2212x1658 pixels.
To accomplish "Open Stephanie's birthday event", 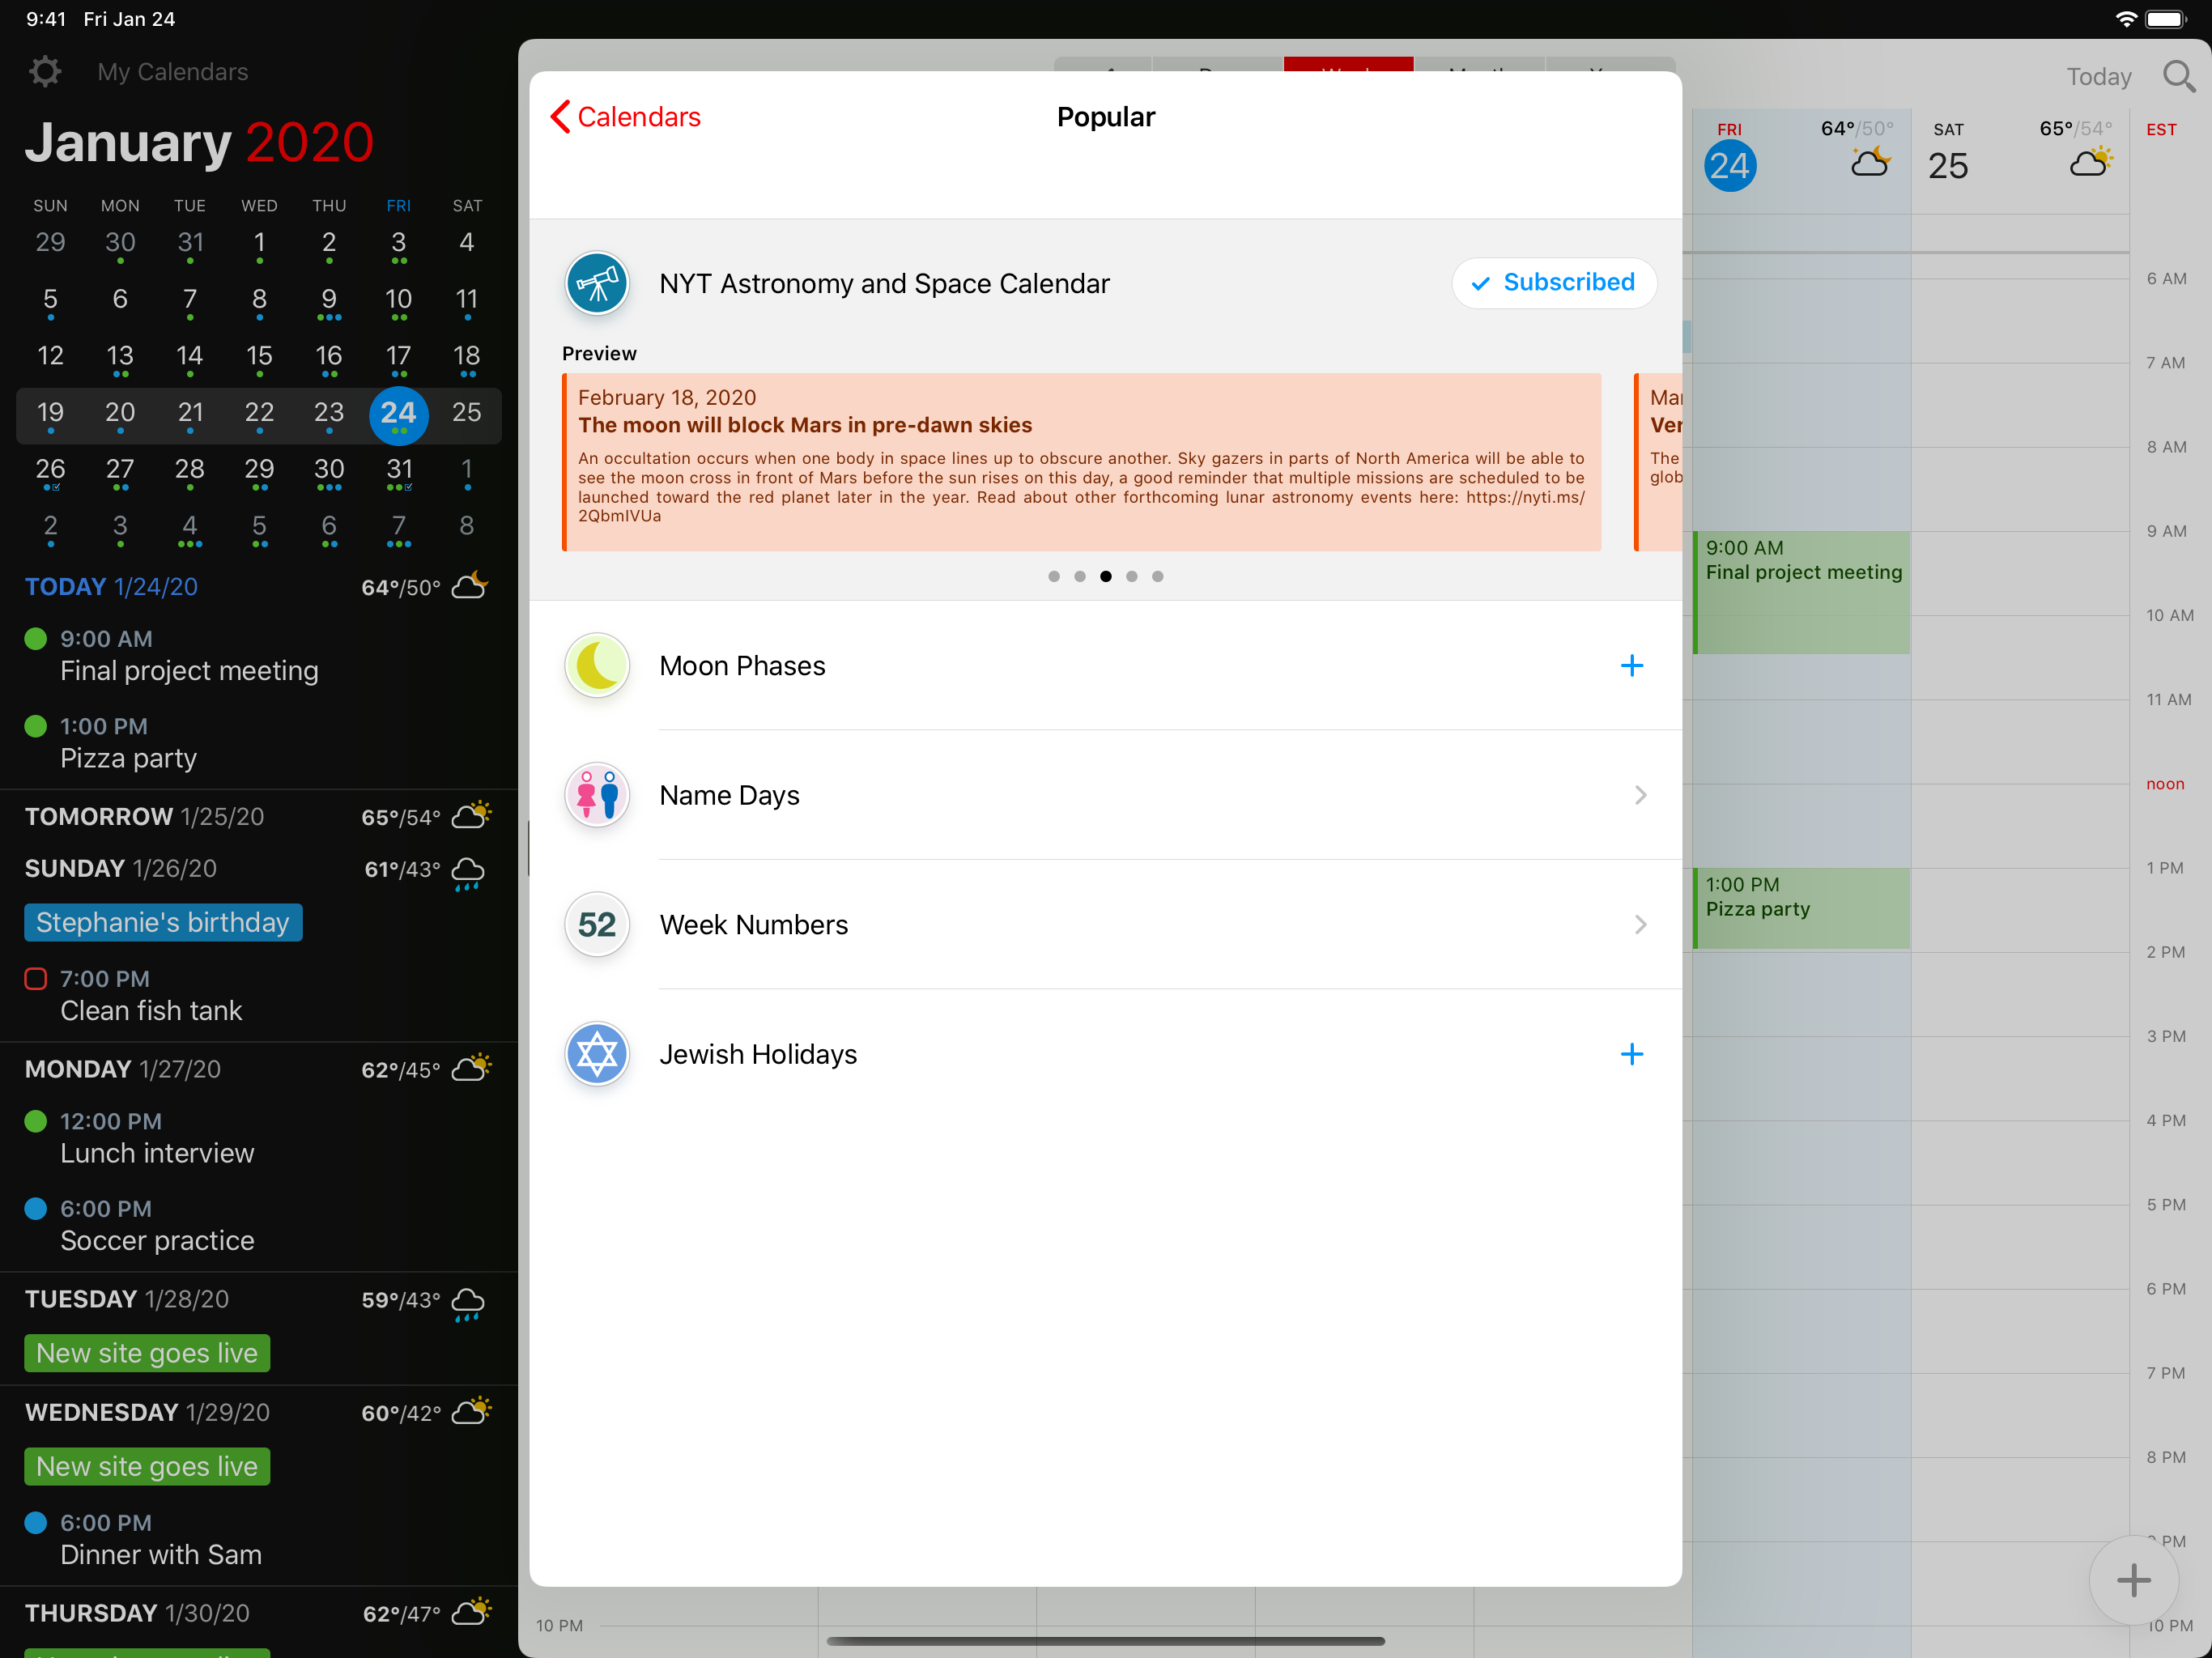I will (163, 922).
